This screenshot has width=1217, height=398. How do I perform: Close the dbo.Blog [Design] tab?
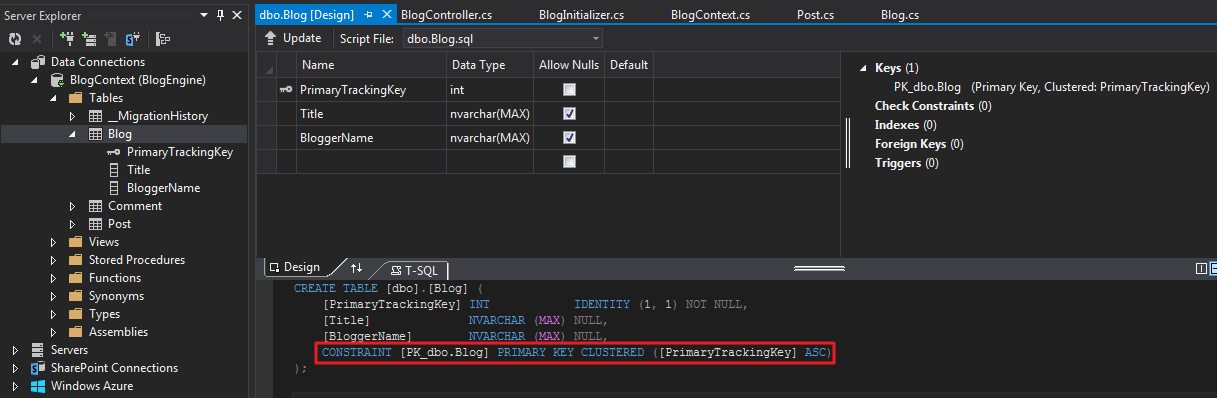click(386, 15)
